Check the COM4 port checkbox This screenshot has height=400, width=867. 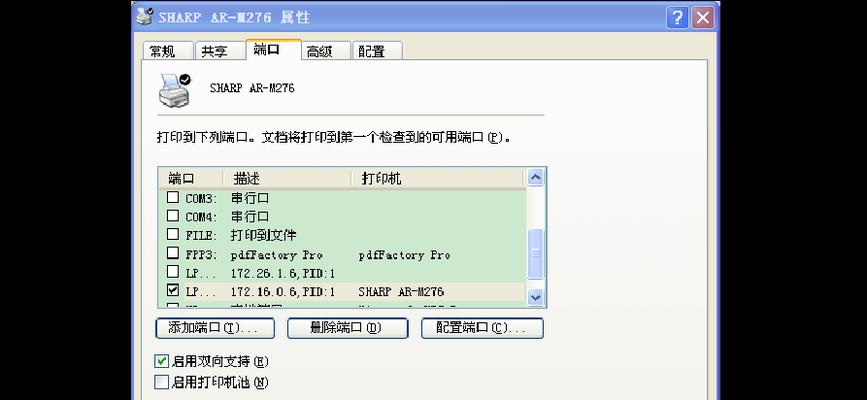[x=173, y=216]
